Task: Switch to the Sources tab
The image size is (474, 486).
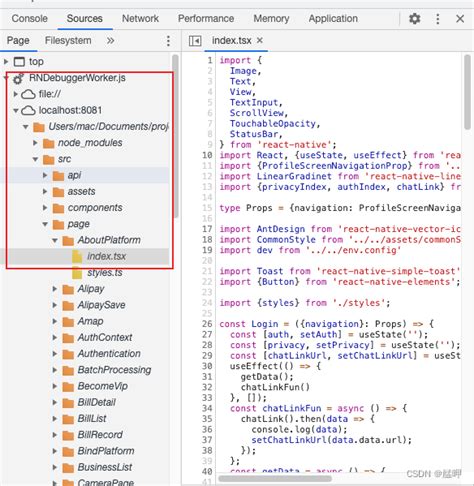Action: pos(84,18)
